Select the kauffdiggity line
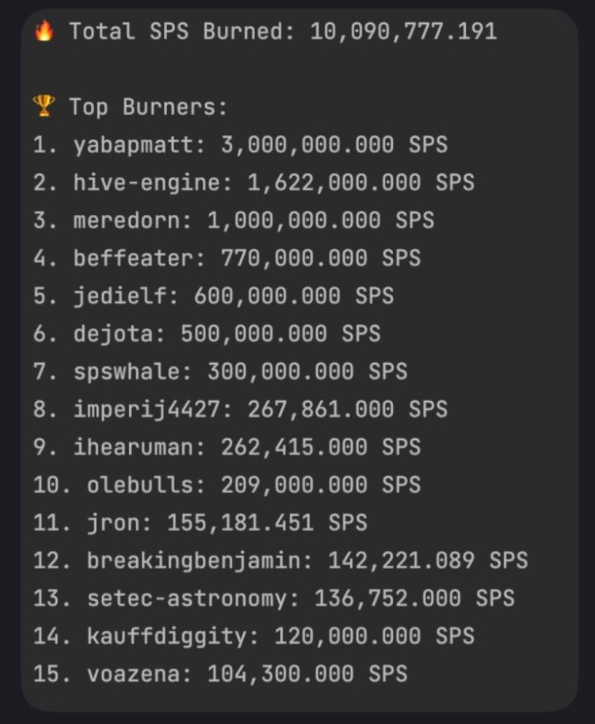The width and height of the screenshot is (595, 724). pyautogui.click(x=254, y=637)
